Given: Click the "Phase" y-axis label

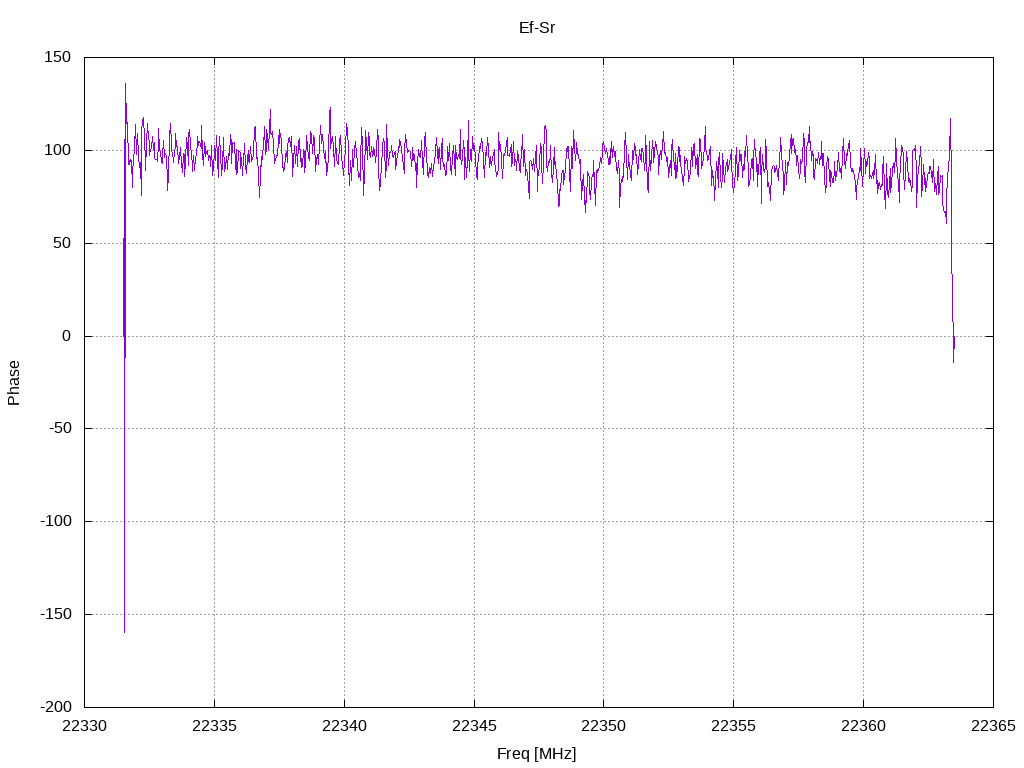Looking at the screenshot, I should pos(14,383).
